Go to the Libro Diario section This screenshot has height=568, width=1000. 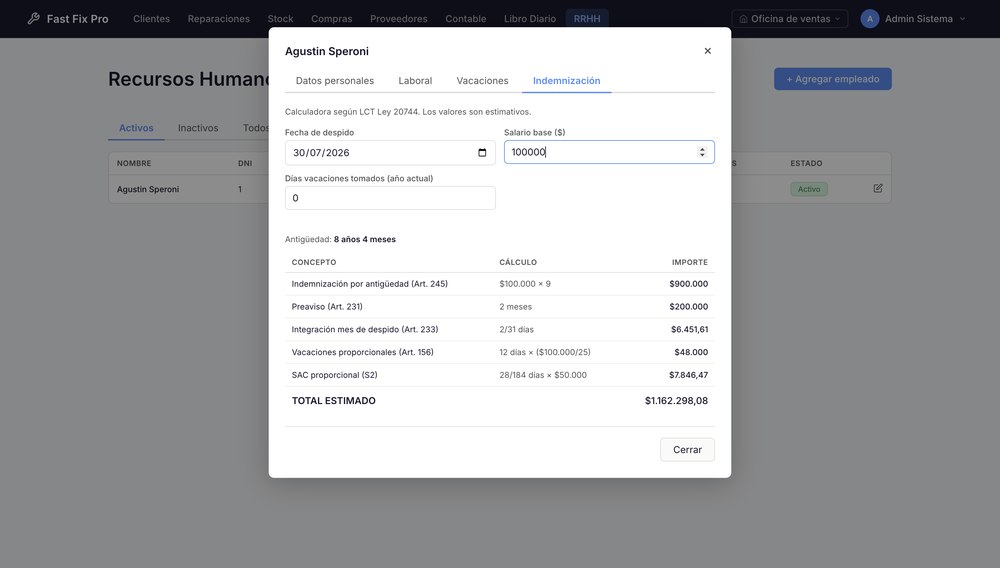530,18
